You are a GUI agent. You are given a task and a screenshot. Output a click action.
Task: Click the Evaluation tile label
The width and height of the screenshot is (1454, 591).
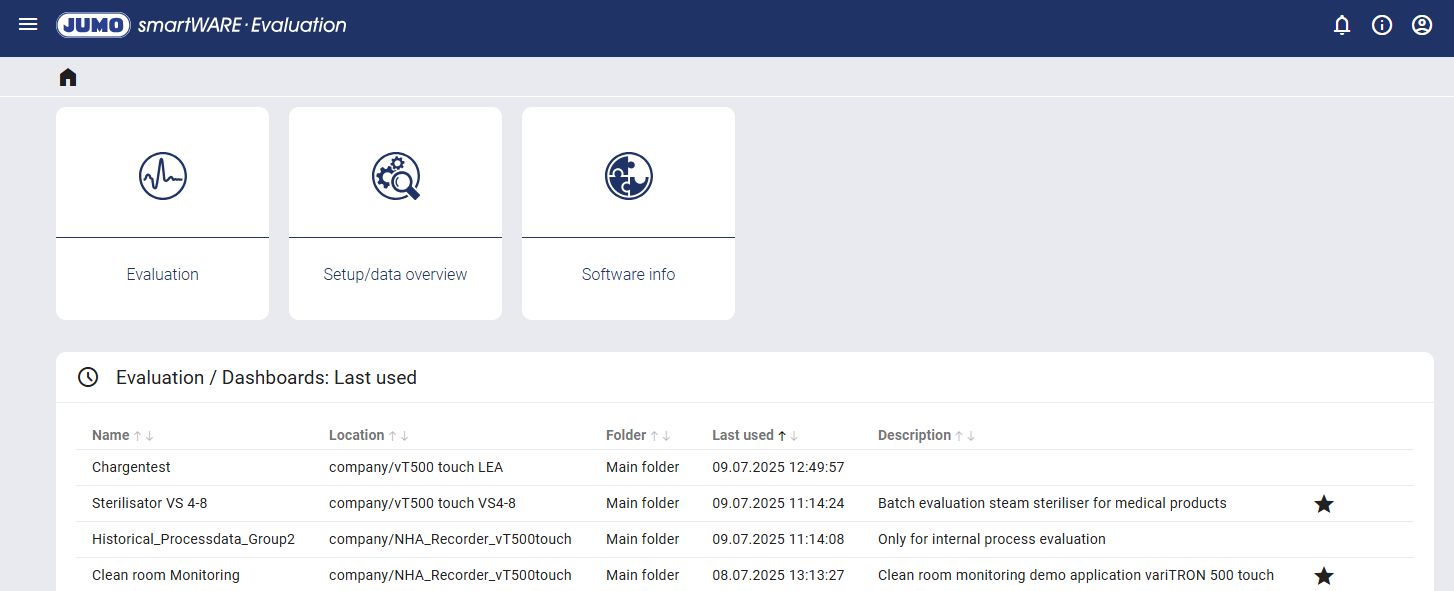pos(162,274)
